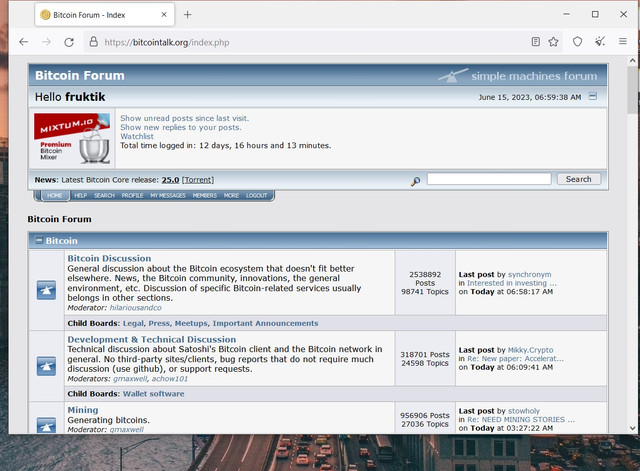Click the Mixtum.io mixer banner image
Viewport: 640px width, 471px height.
[72, 138]
